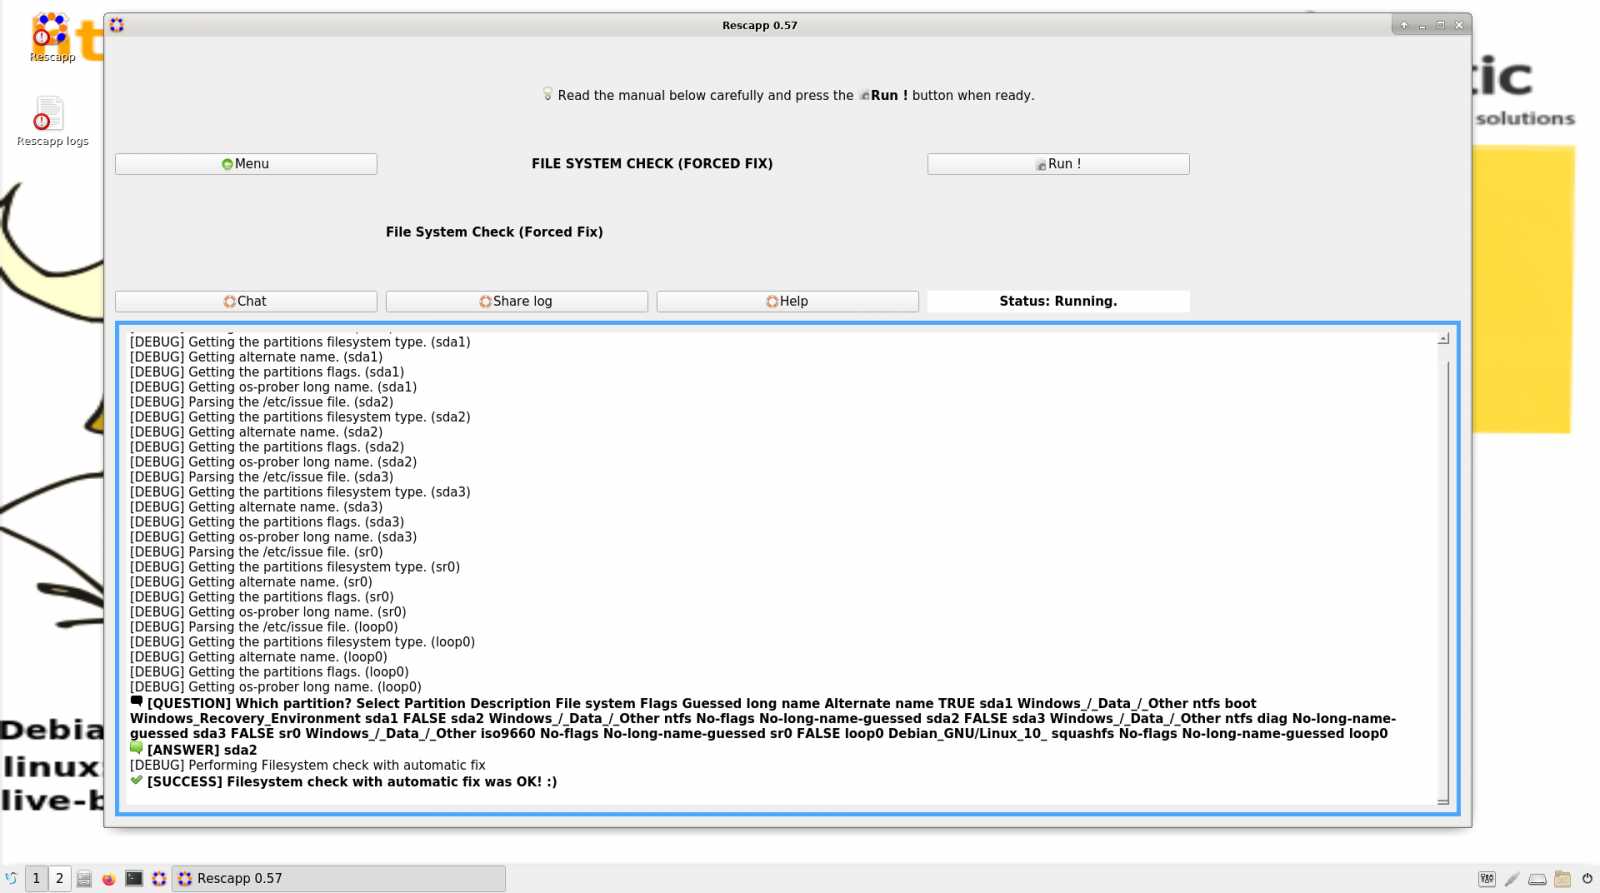Screen dimensions: 1600x893
Task: Launch Firefox from the taskbar
Action: point(109,879)
